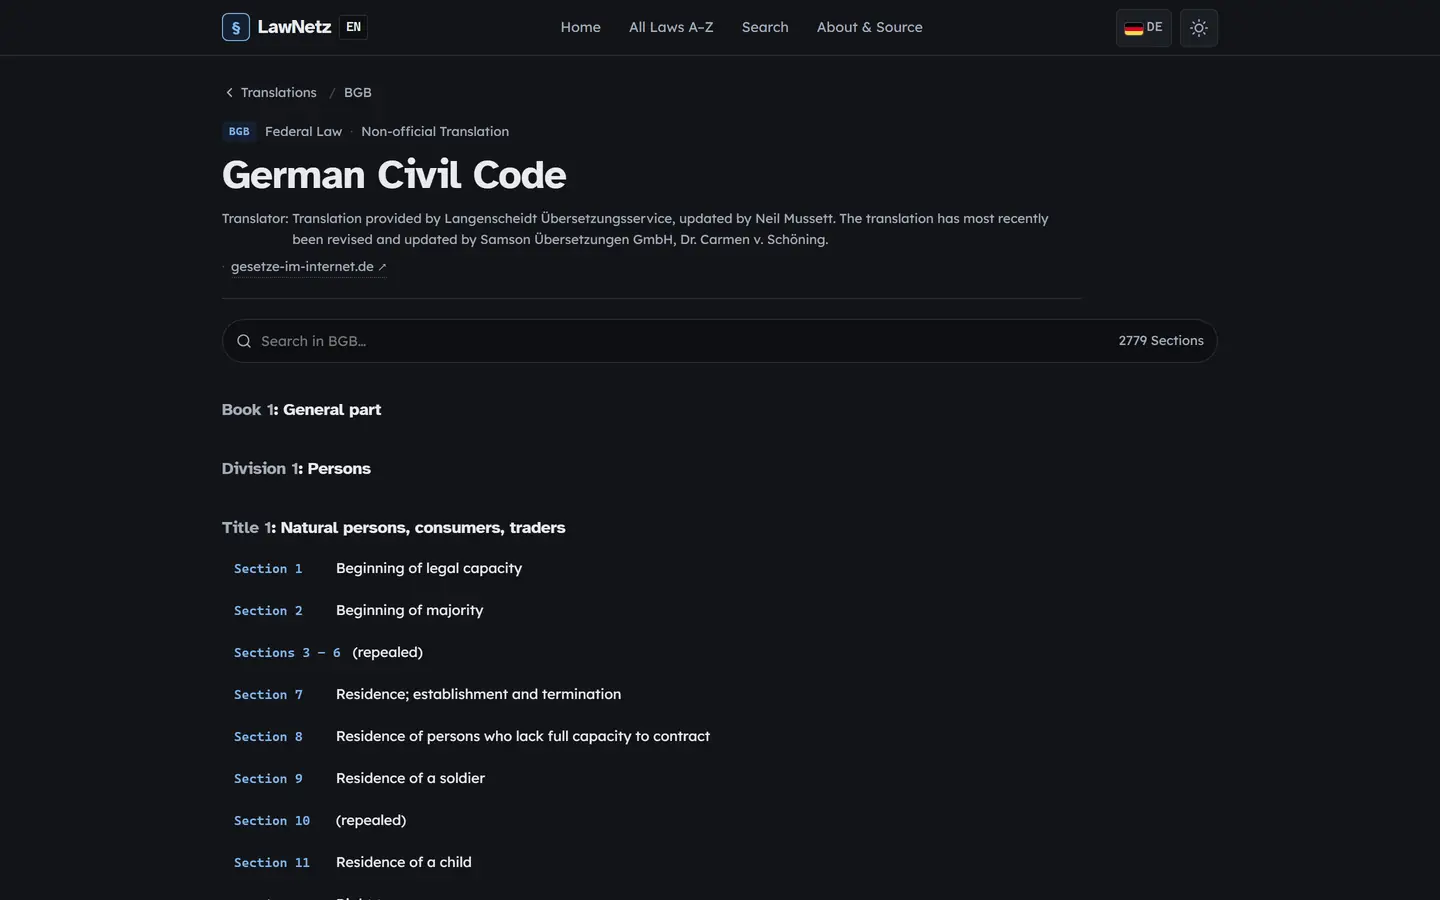This screenshot has height=900, width=1440.
Task: Open Section 1 Beginning of legal capacity
Action: (x=719, y=568)
